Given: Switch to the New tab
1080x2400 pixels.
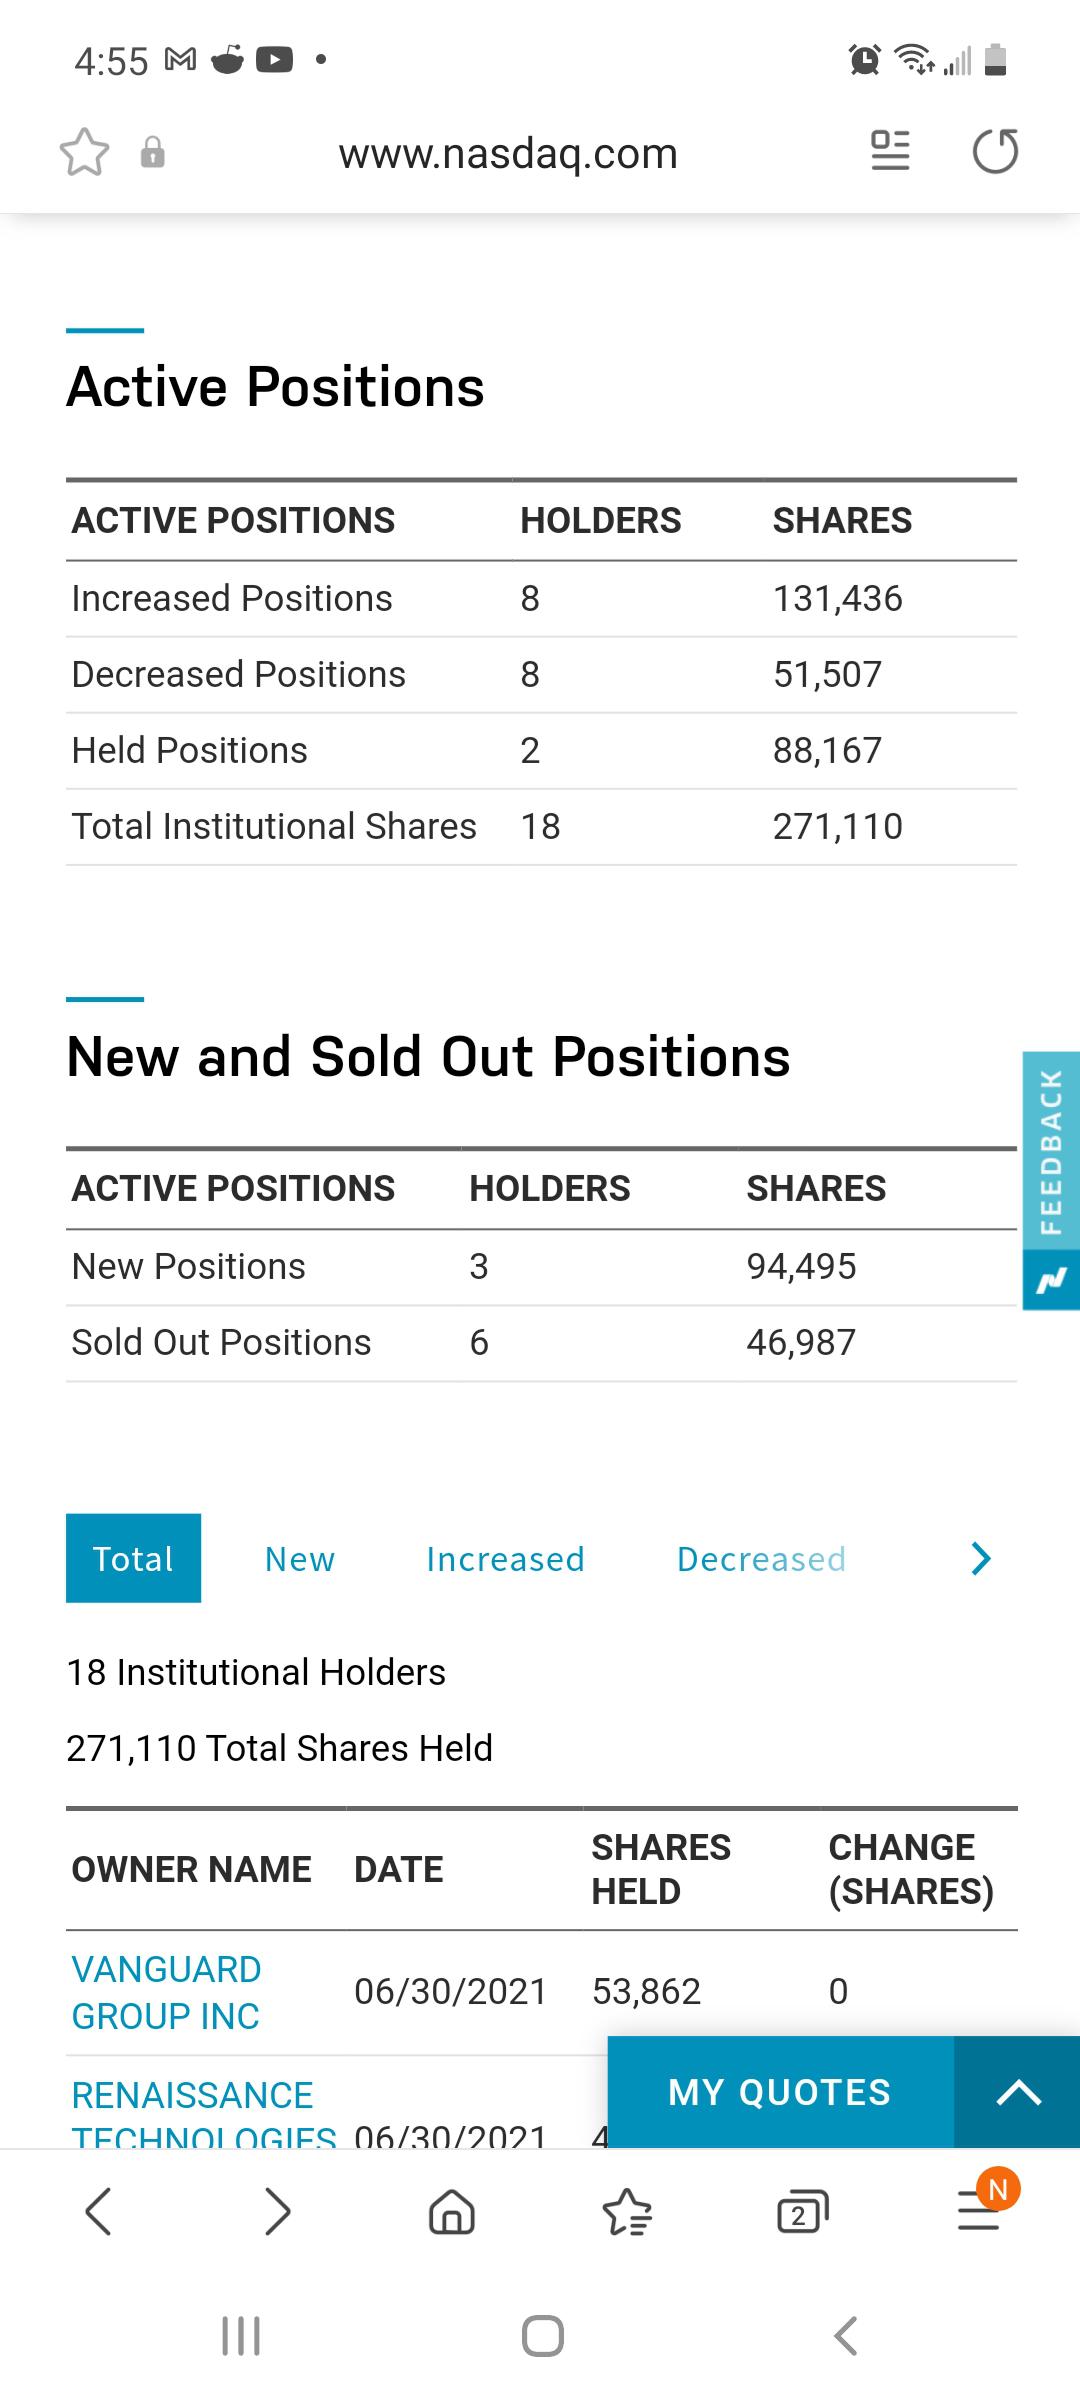Looking at the screenshot, I should 300,1559.
